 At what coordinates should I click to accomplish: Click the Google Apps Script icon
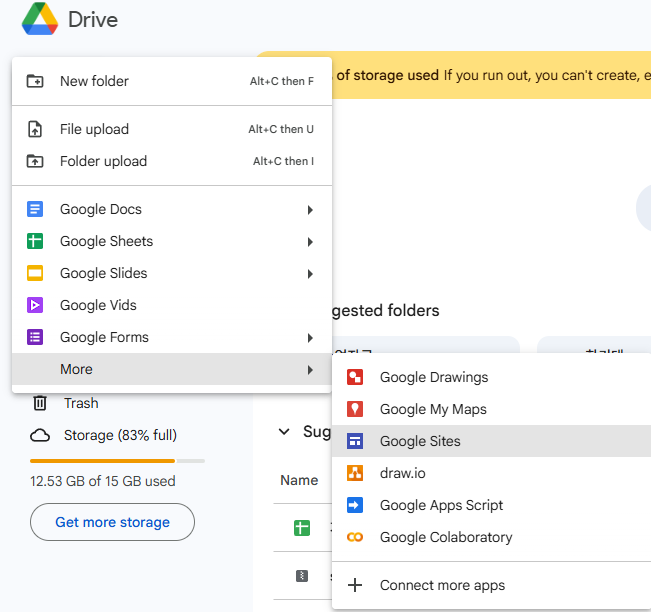(x=355, y=505)
